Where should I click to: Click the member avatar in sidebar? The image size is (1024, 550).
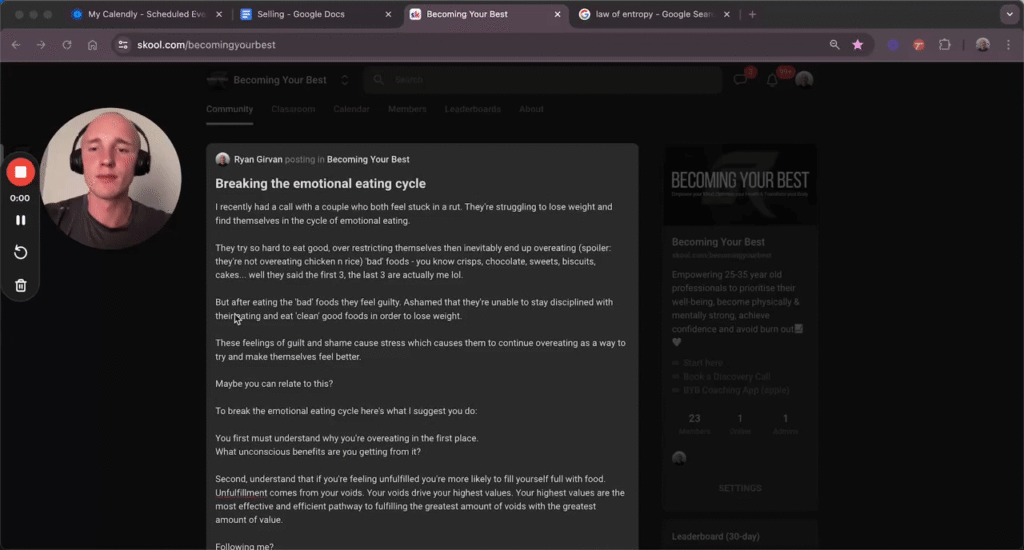[679, 458]
